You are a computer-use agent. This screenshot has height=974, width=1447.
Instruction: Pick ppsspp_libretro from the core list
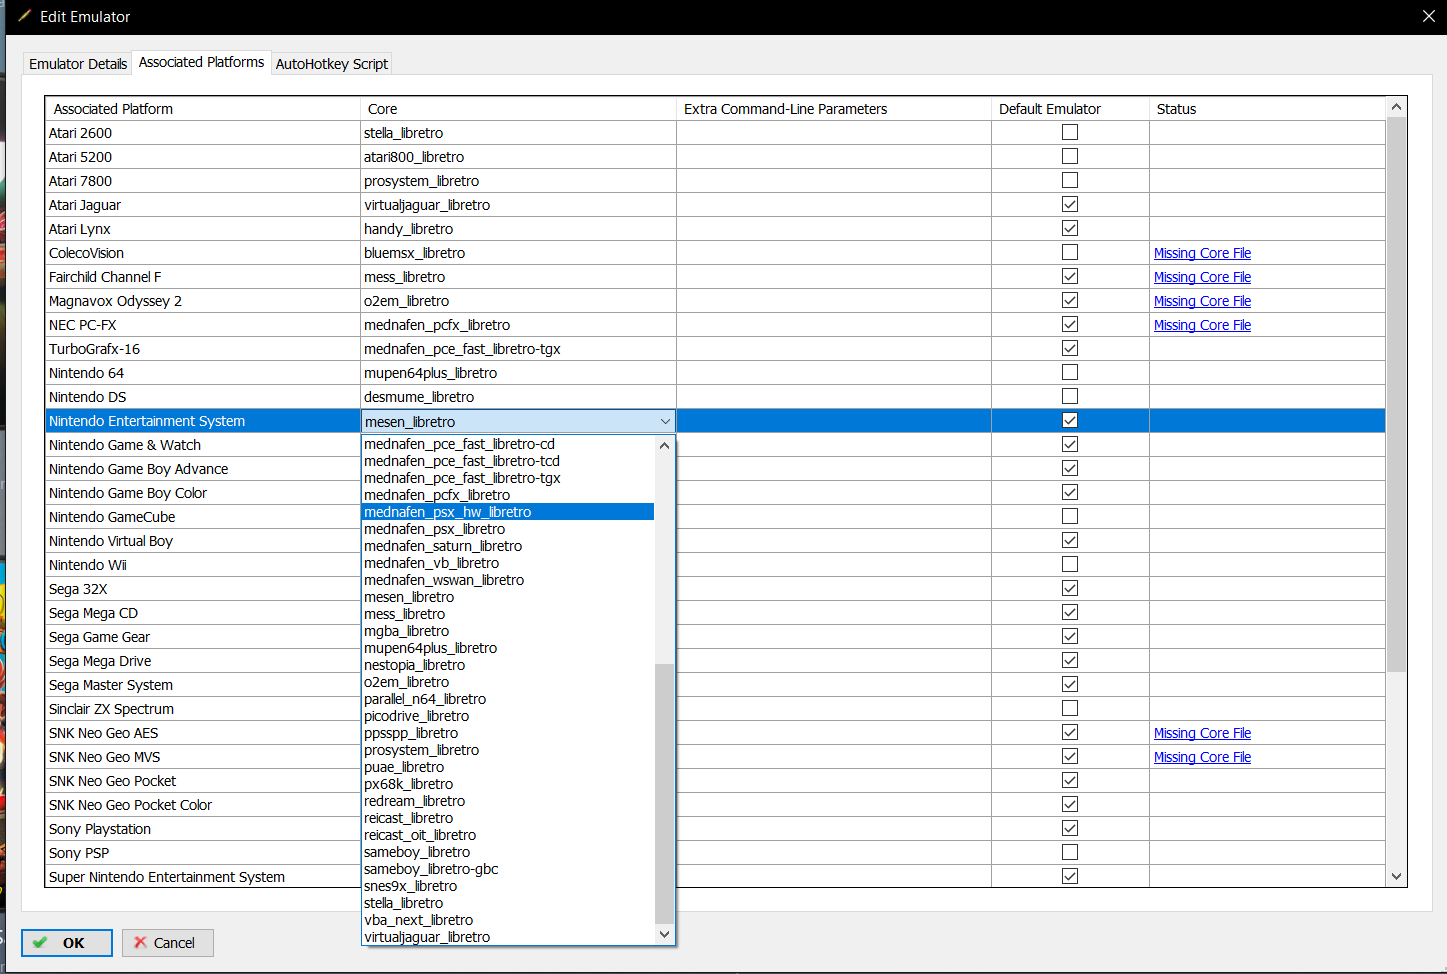coord(508,733)
